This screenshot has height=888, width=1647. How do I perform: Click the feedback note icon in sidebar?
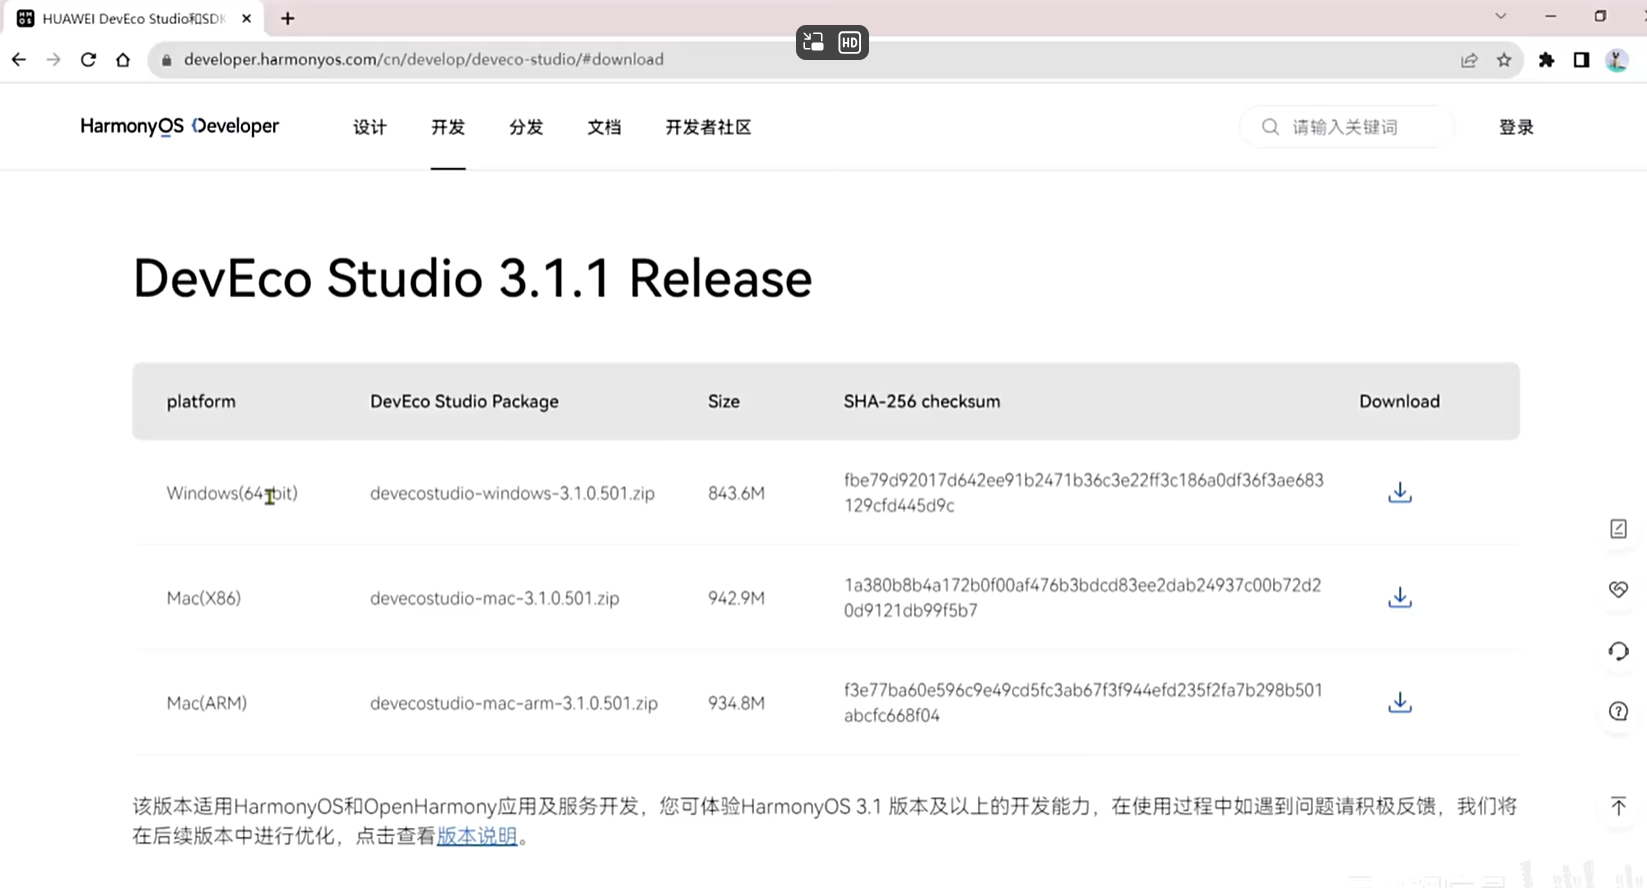1618,529
